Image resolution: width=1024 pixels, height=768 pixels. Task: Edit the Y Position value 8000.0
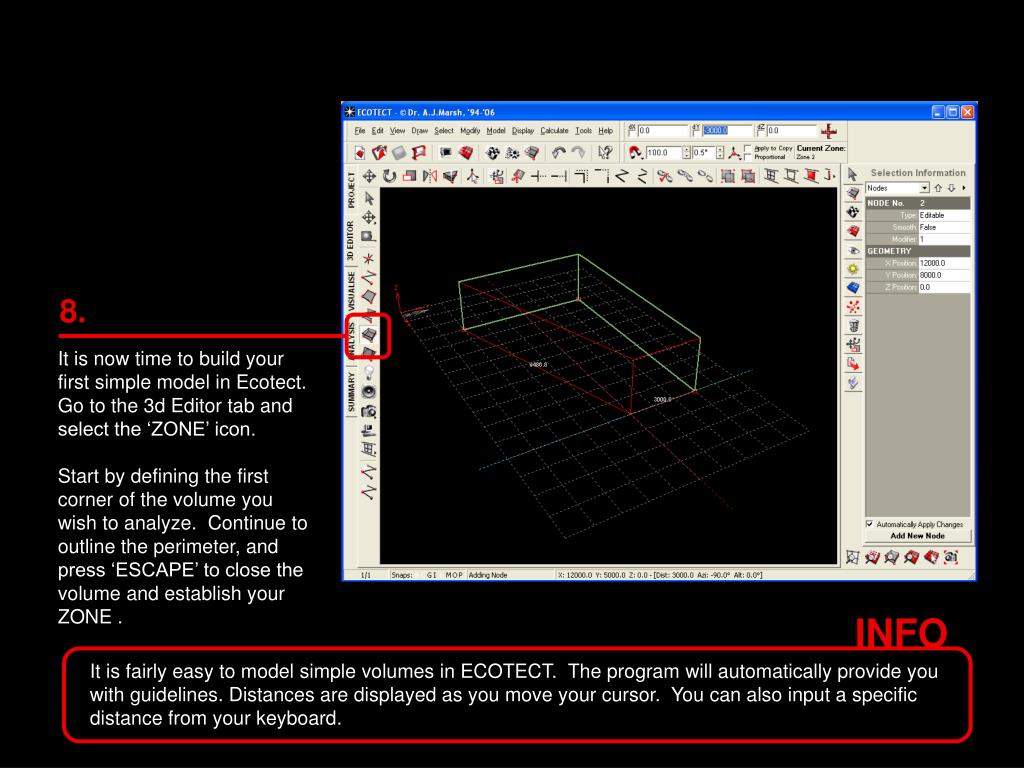(x=944, y=275)
